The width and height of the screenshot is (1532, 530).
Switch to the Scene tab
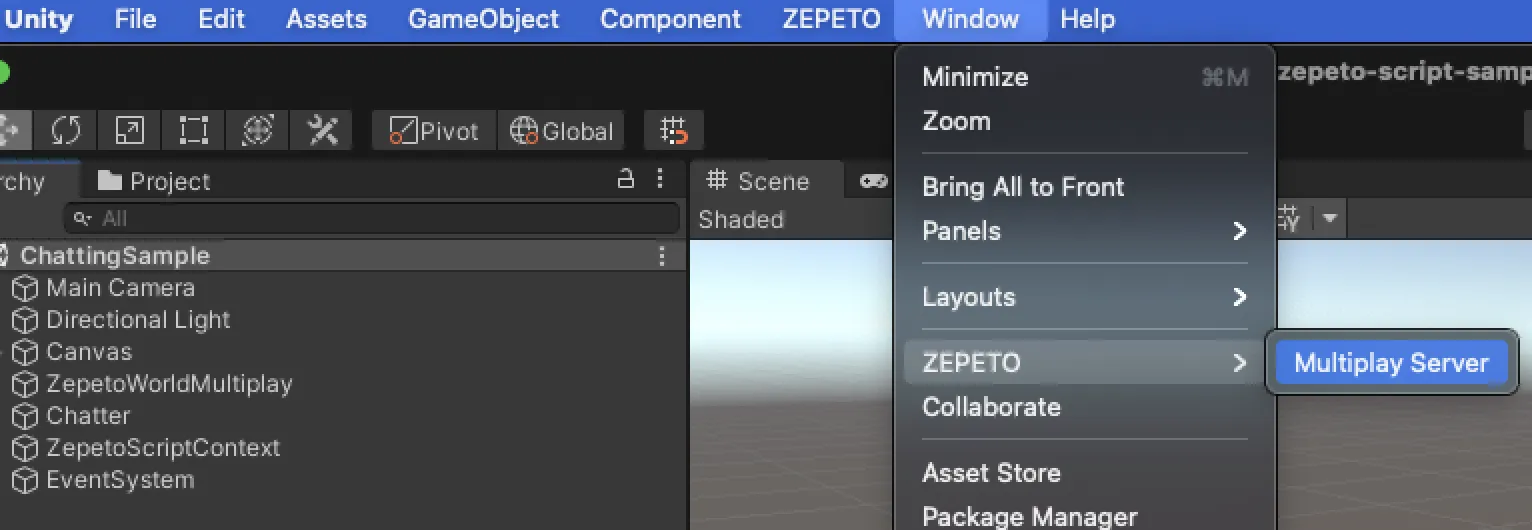pos(758,181)
